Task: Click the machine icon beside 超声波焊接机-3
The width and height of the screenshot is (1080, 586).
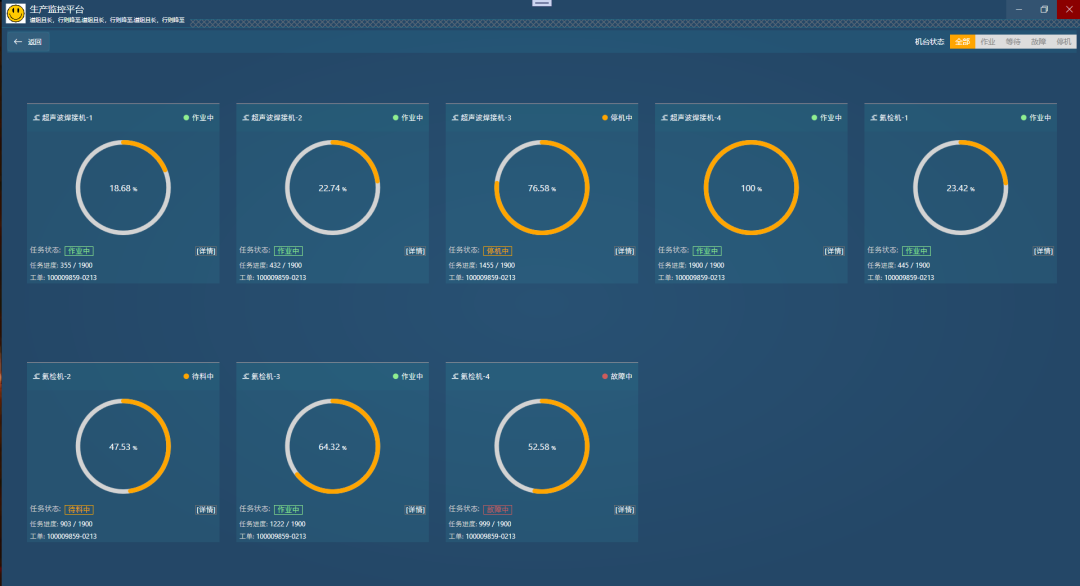Action: (x=455, y=118)
